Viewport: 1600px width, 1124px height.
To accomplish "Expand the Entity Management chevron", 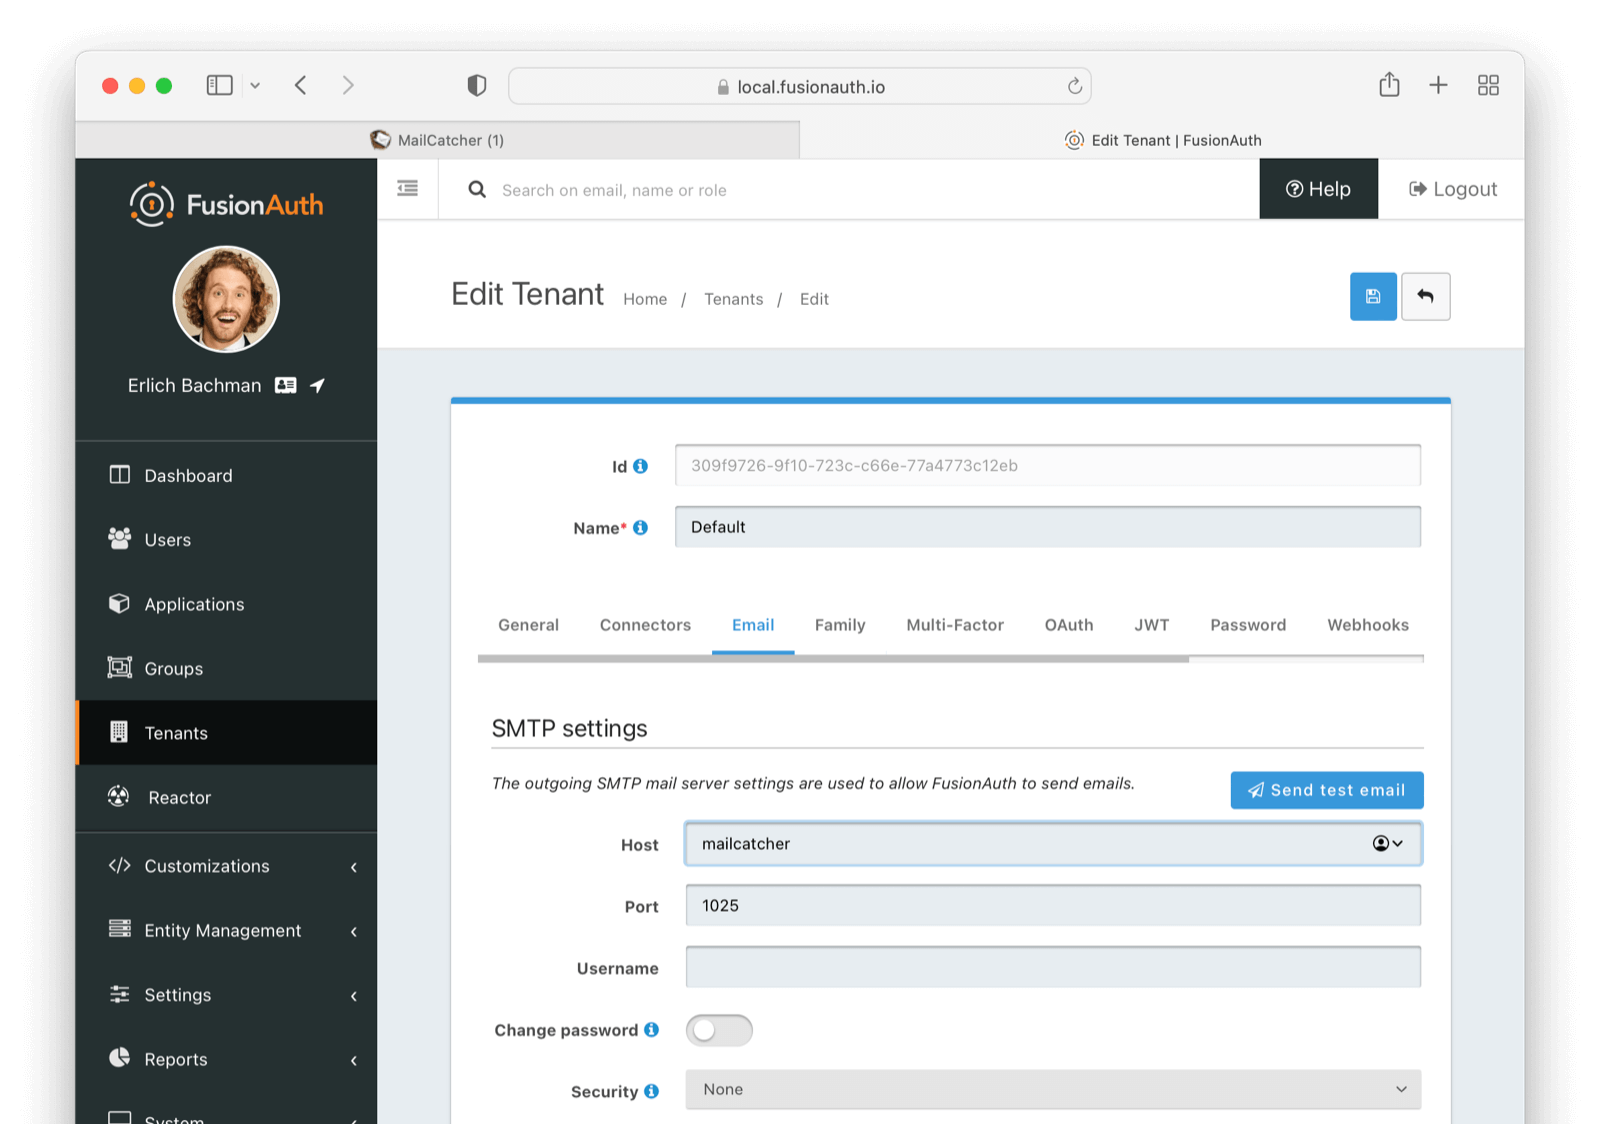I will tap(353, 931).
